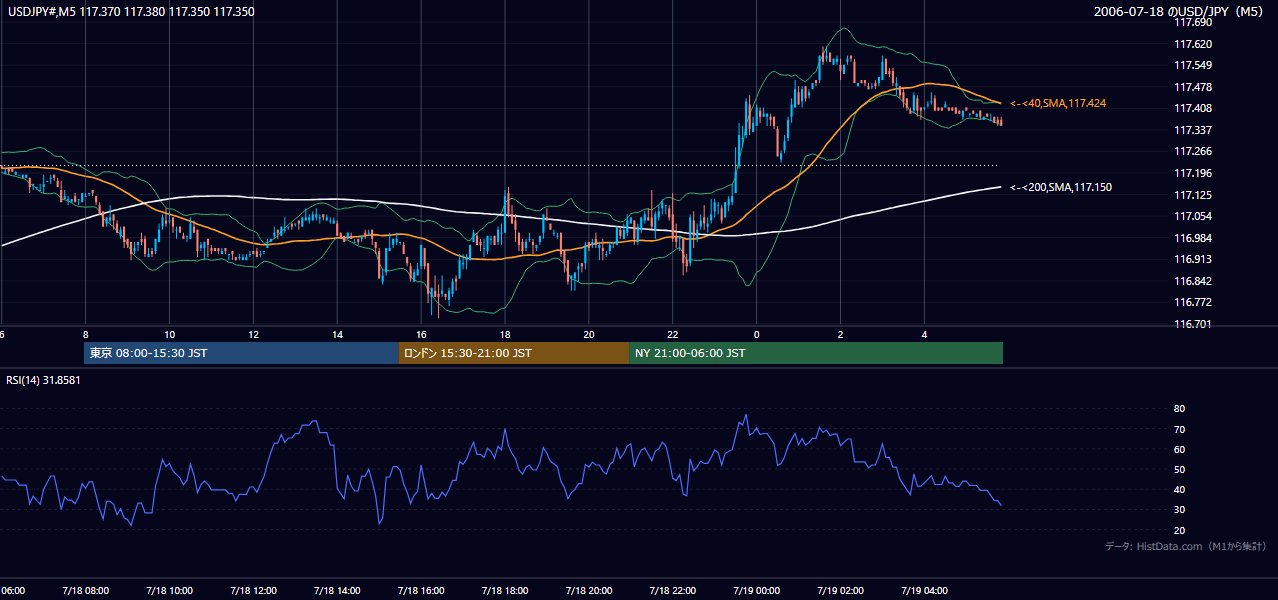Click the 7/18 10:00 time label
The image size is (1278, 600).
pyautogui.click(x=169, y=591)
